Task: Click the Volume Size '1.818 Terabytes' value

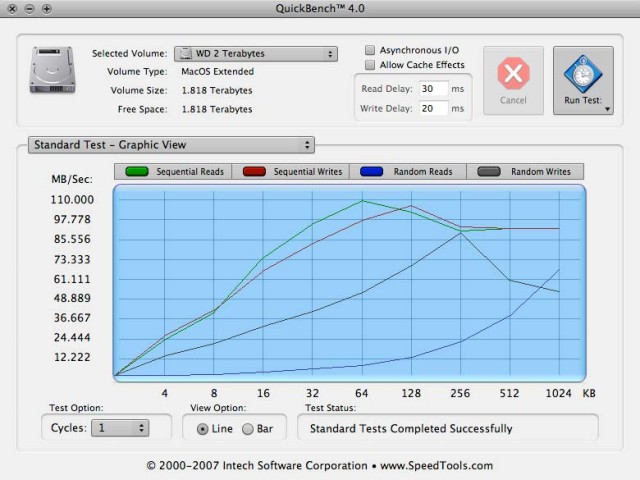Action: tap(217, 91)
